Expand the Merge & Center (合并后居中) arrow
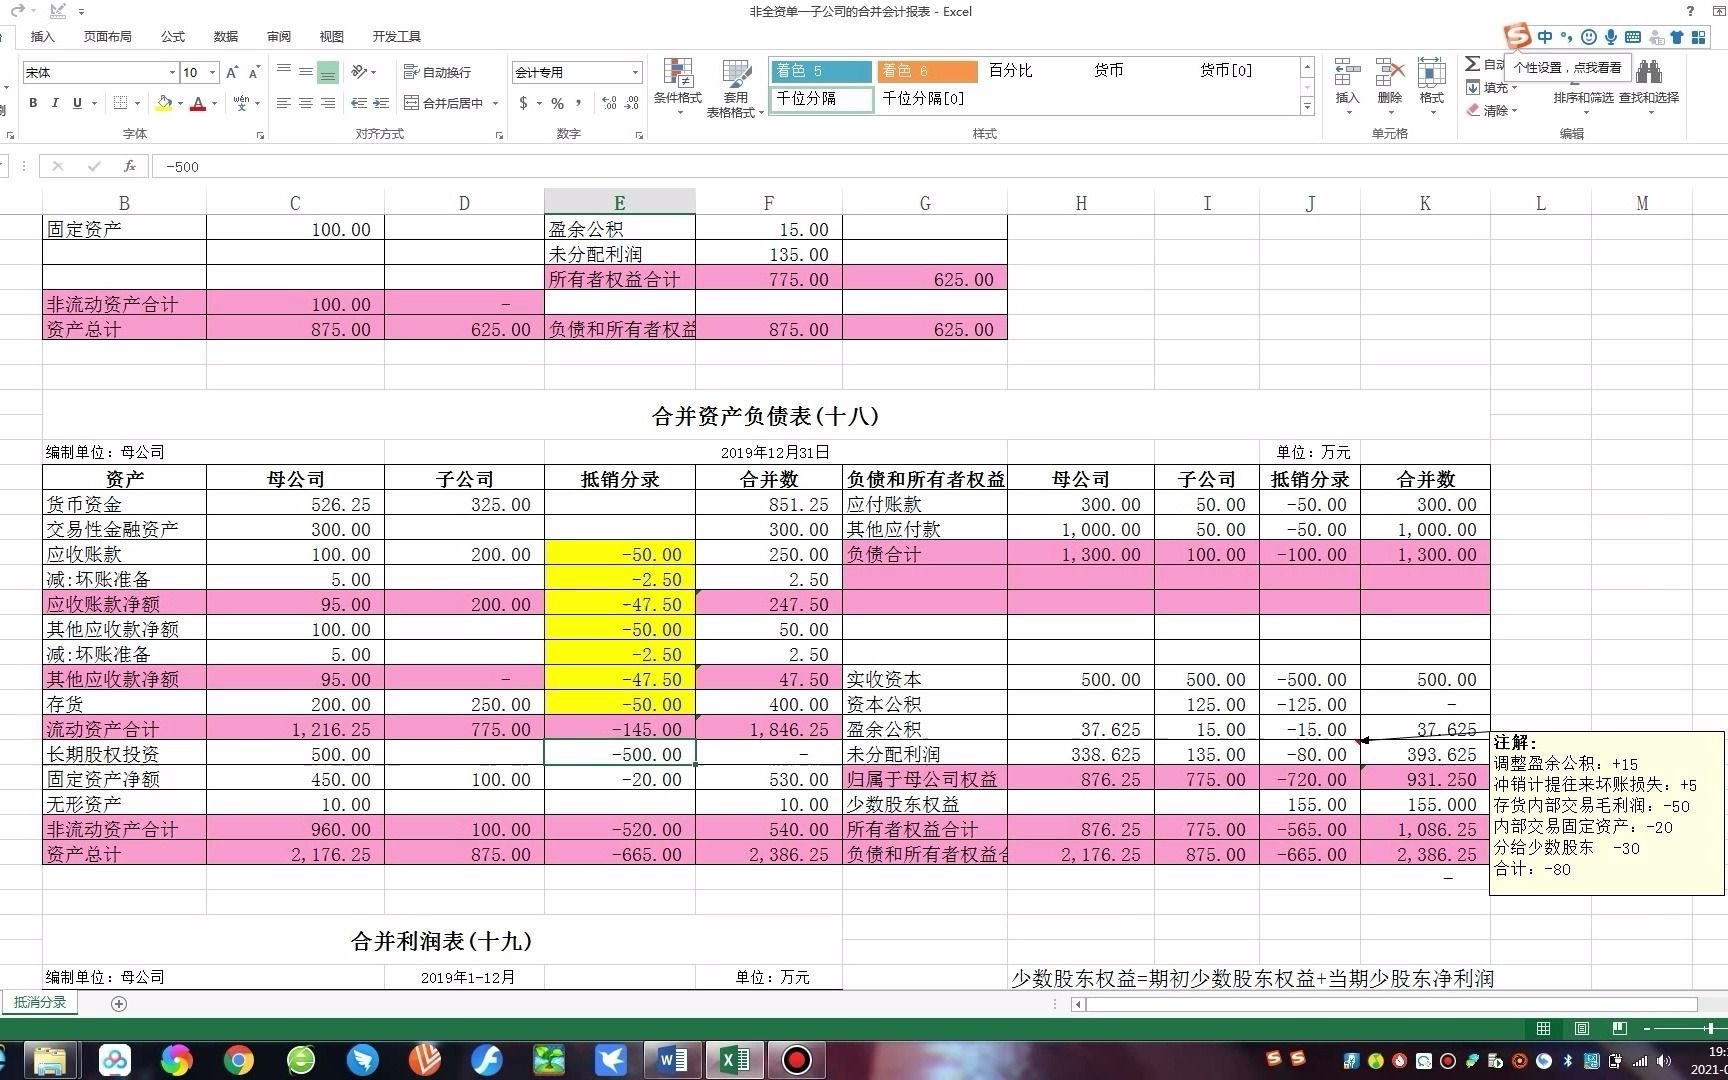The height and width of the screenshot is (1080, 1728). coord(495,103)
